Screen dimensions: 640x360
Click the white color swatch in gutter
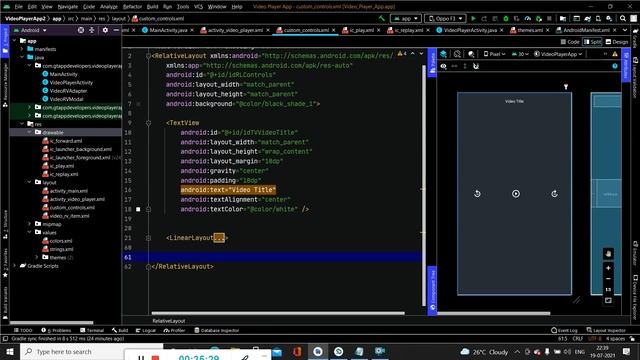138,209
